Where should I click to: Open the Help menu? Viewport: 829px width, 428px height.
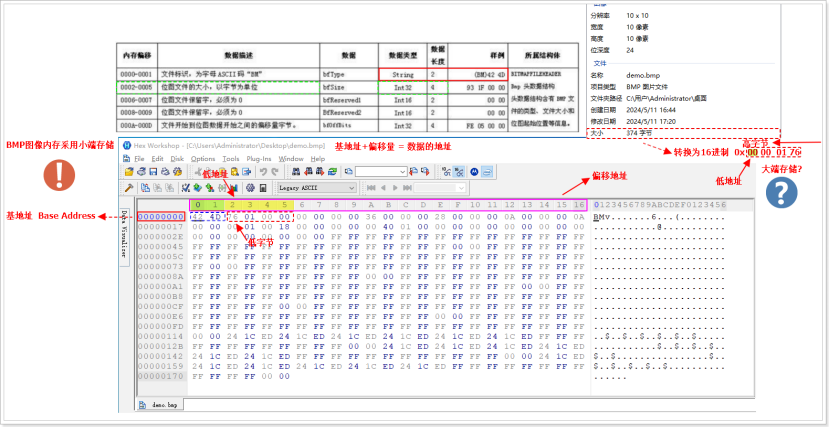(318, 159)
